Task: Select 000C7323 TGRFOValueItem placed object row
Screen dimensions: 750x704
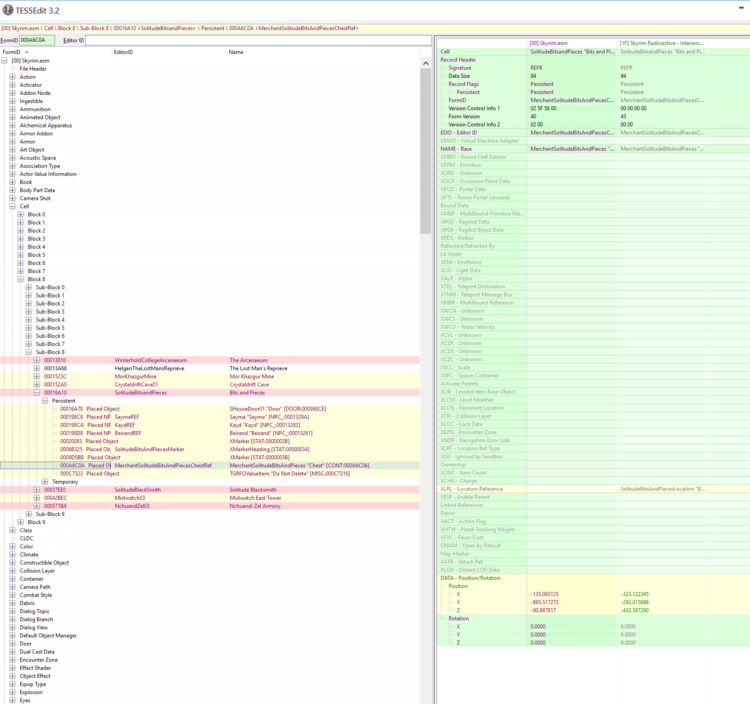Action: (210, 473)
